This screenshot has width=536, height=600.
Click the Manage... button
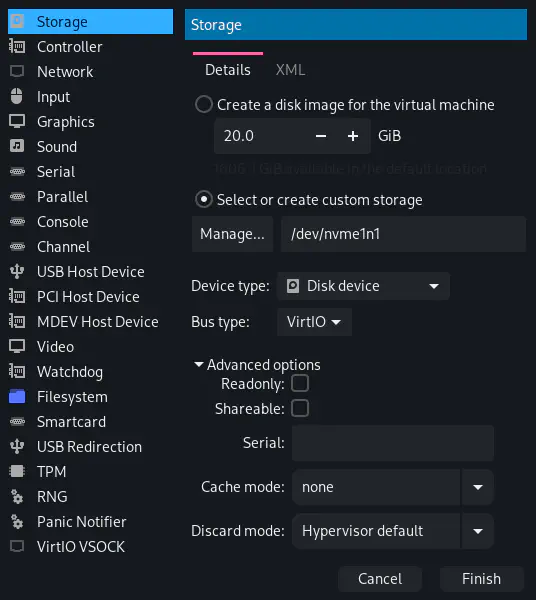pyautogui.click(x=232, y=234)
